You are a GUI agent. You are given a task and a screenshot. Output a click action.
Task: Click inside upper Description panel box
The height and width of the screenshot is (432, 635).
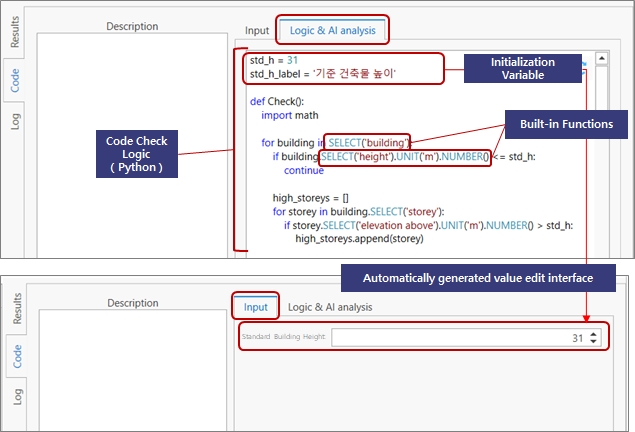(x=130, y=140)
